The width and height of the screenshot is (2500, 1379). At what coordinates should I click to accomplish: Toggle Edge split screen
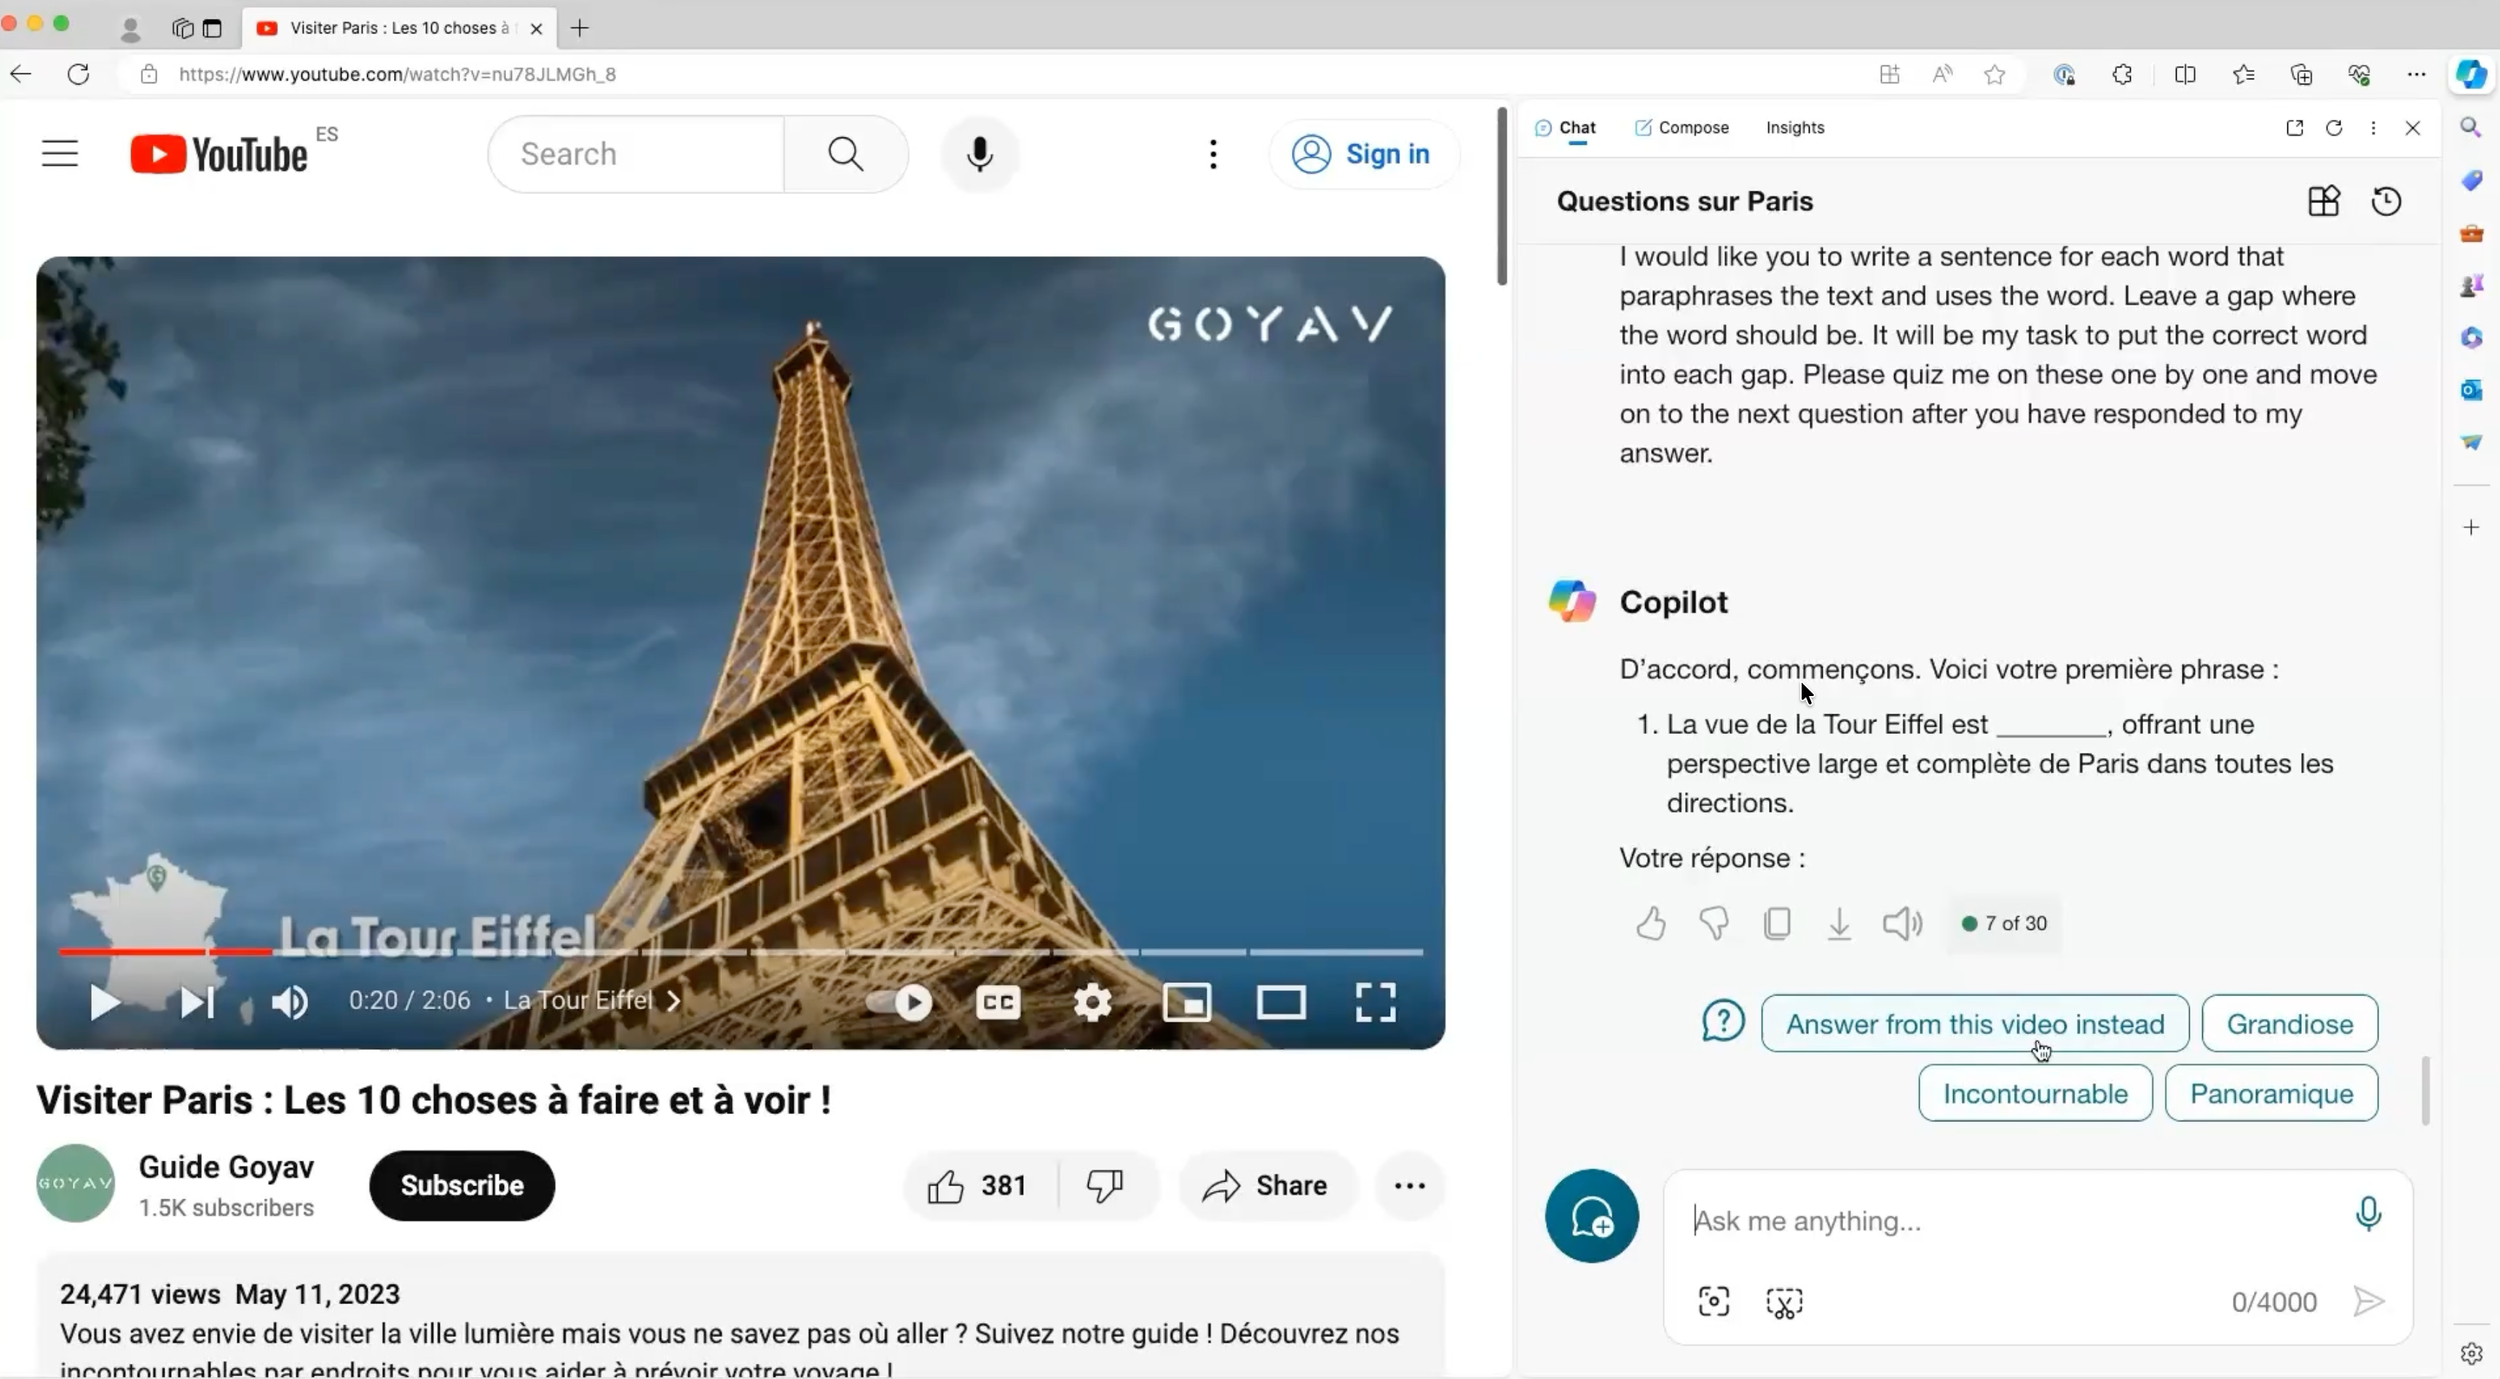pyautogui.click(x=2185, y=74)
